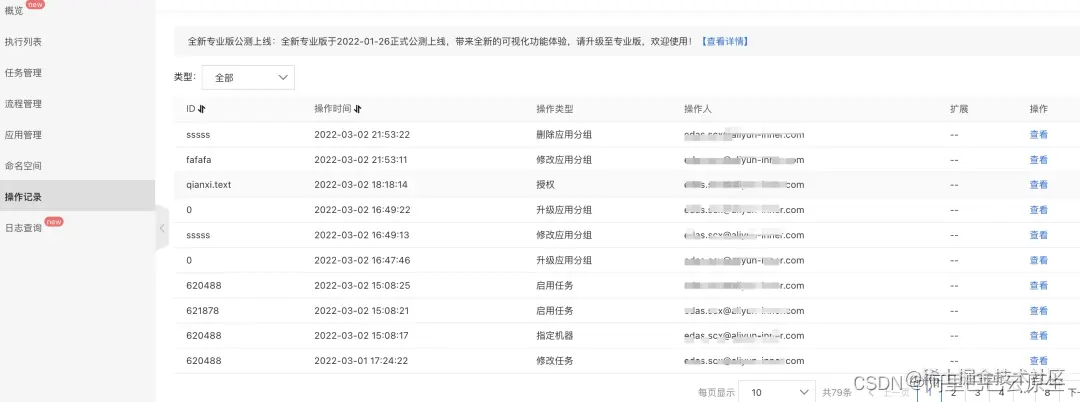This screenshot has height=402, width=1080.
Task: Click 查看 for the 15:08:25 启用任务 record
Action: [1039, 285]
